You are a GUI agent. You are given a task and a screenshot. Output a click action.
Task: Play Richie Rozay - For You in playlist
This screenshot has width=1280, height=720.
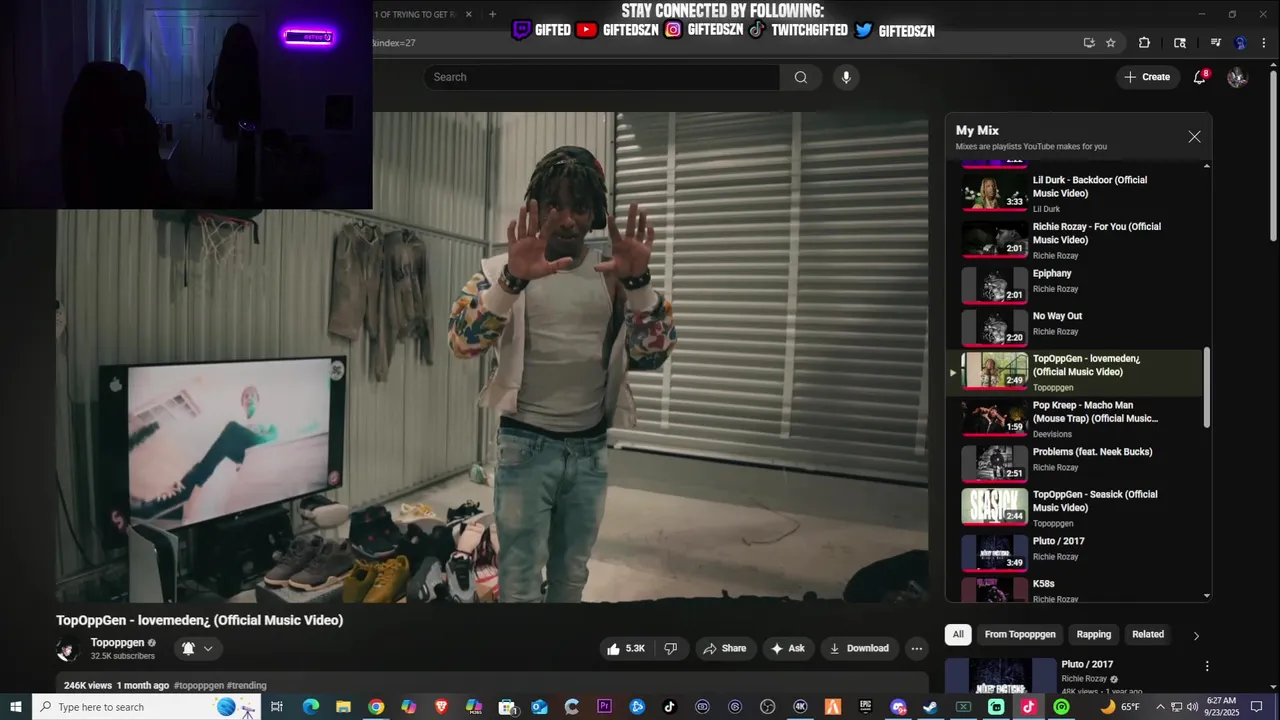coord(1082,240)
